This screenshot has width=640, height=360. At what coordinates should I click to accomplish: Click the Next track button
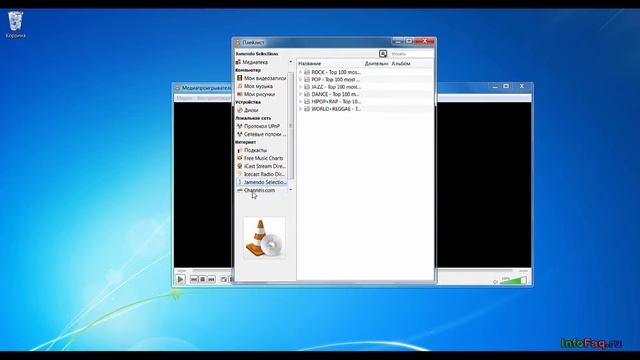[211, 279]
